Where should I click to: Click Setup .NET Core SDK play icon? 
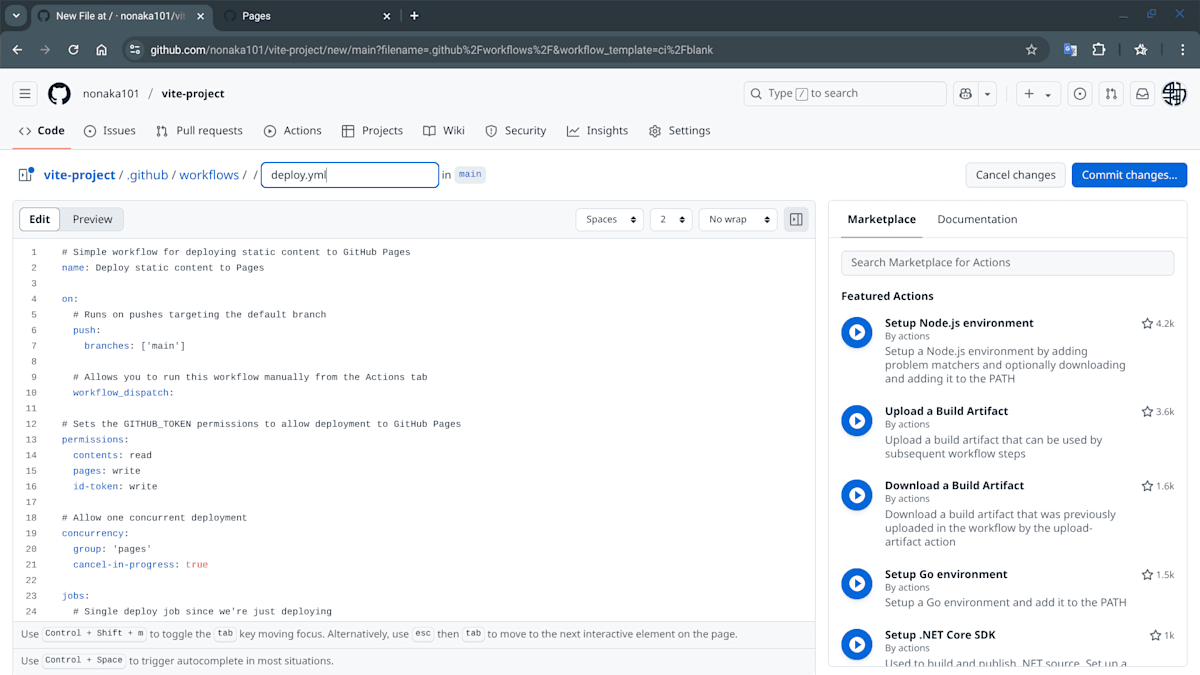pos(857,644)
